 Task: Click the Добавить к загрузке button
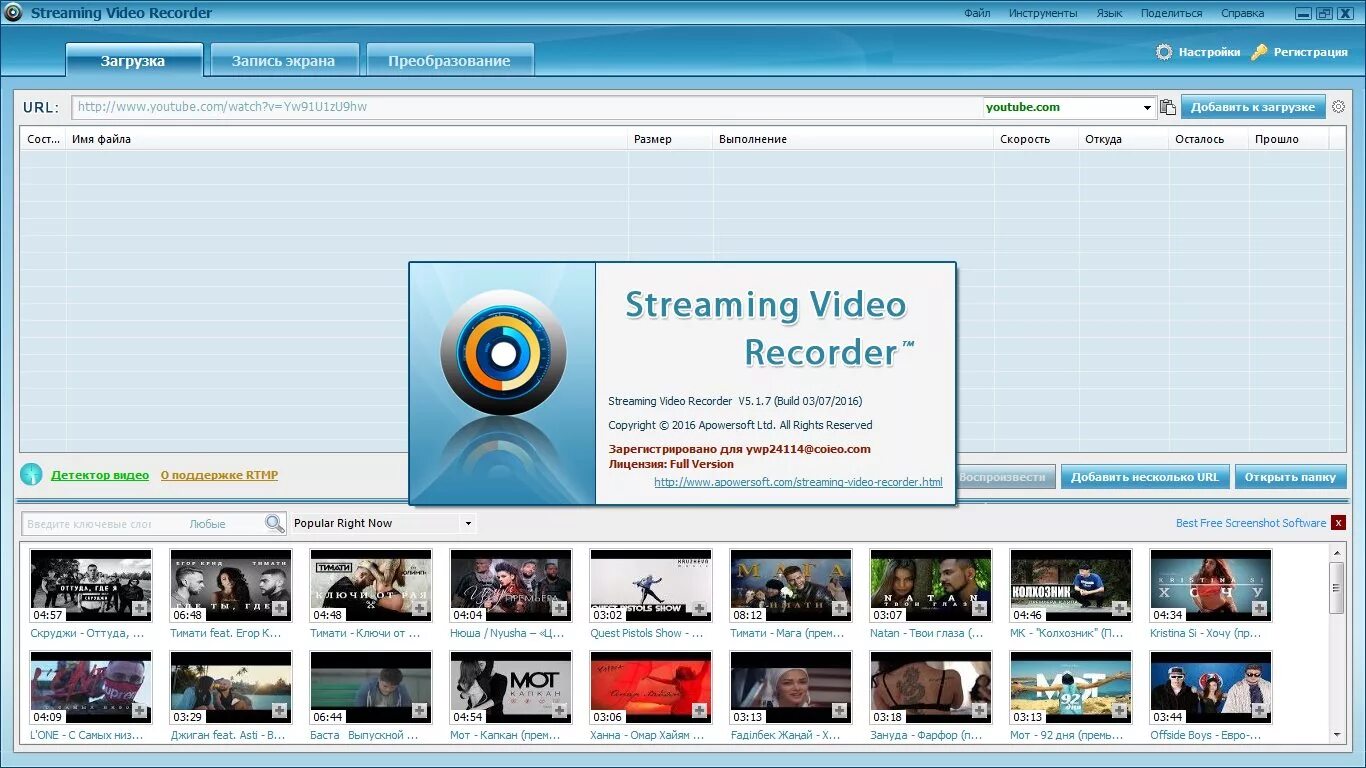click(x=1253, y=107)
